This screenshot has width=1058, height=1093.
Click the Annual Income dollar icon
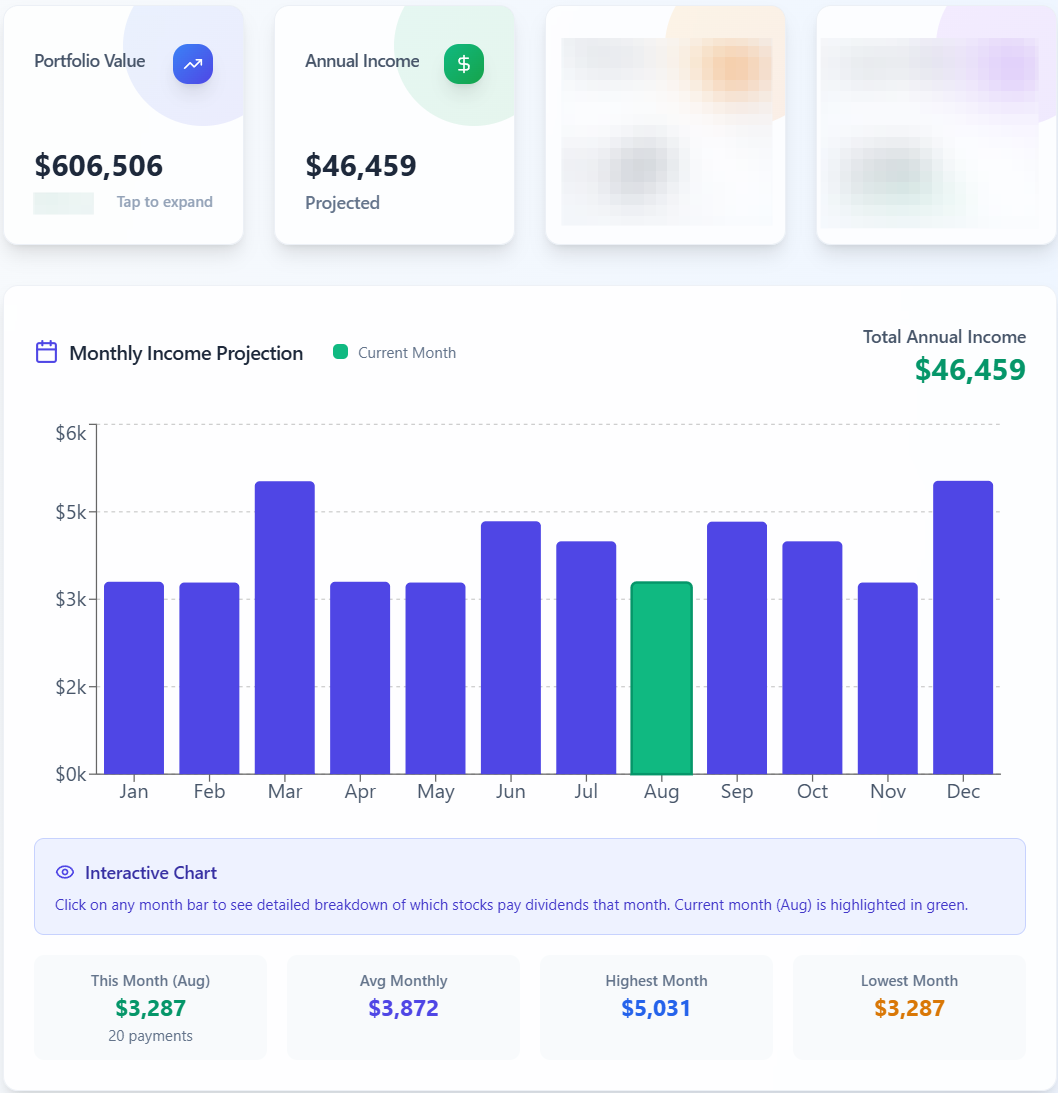pos(464,64)
